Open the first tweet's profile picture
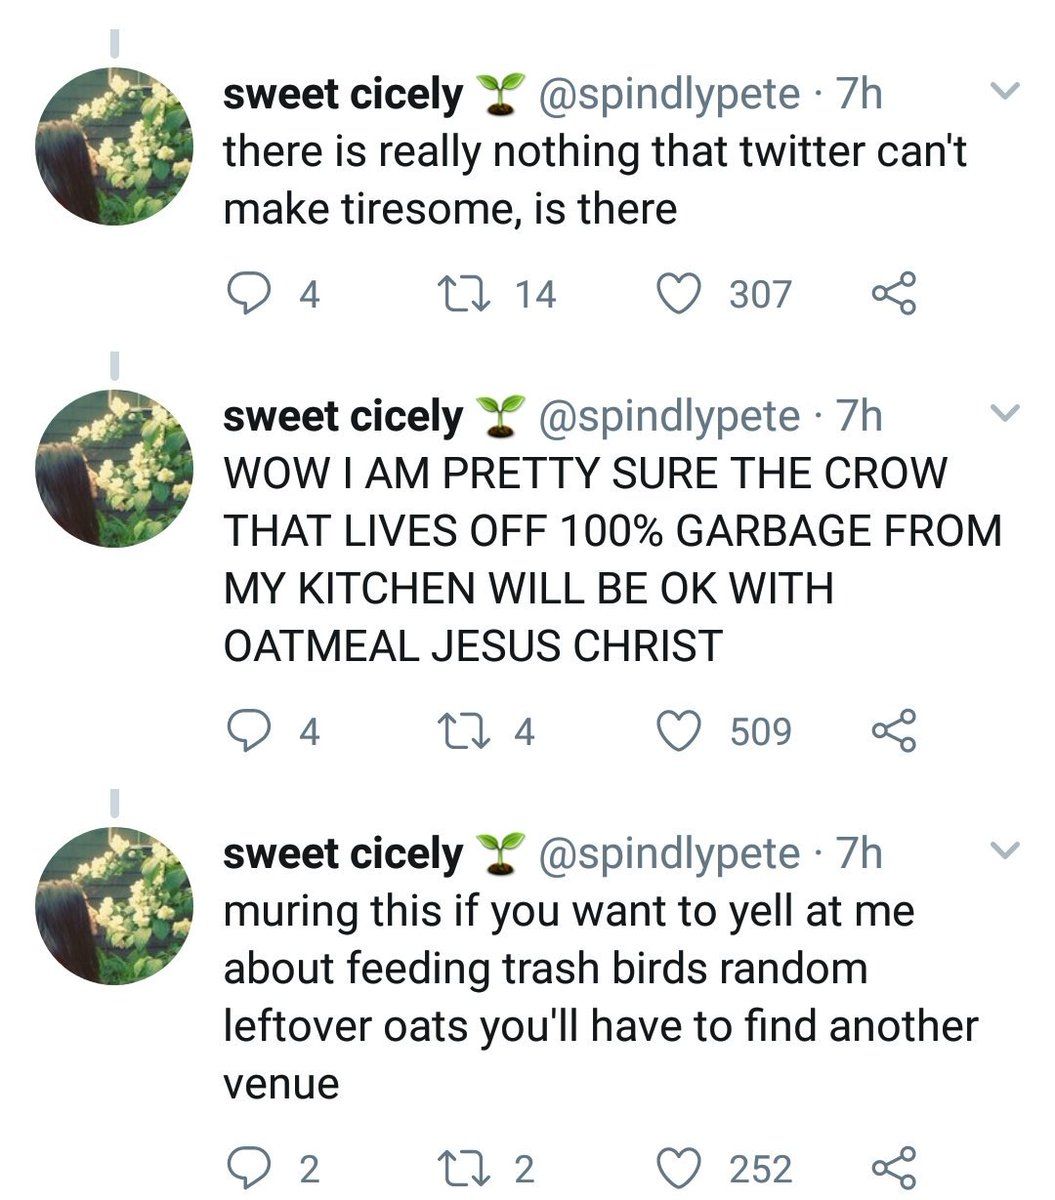The height and width of the screenshot is (1200, 1055). pos(114,146)
